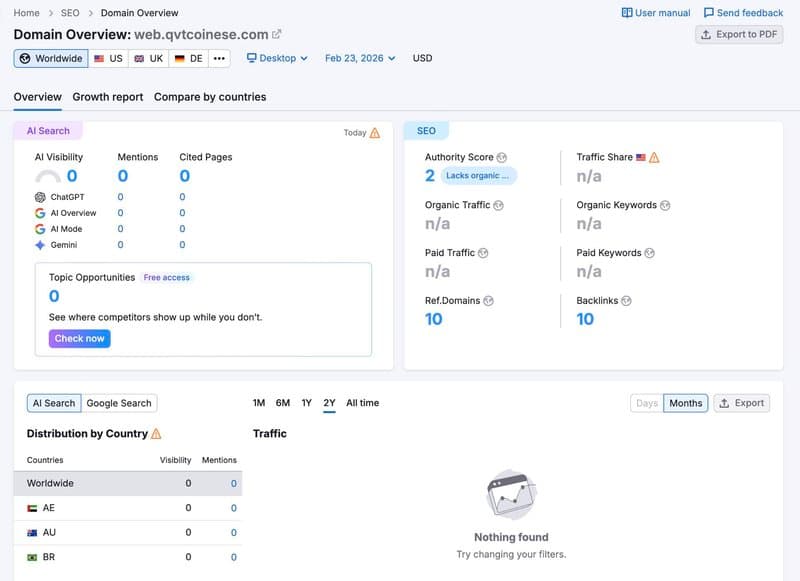Click the Cited Pages total value 0
This screenshot has height=581, width=800.
pos(185,176)
